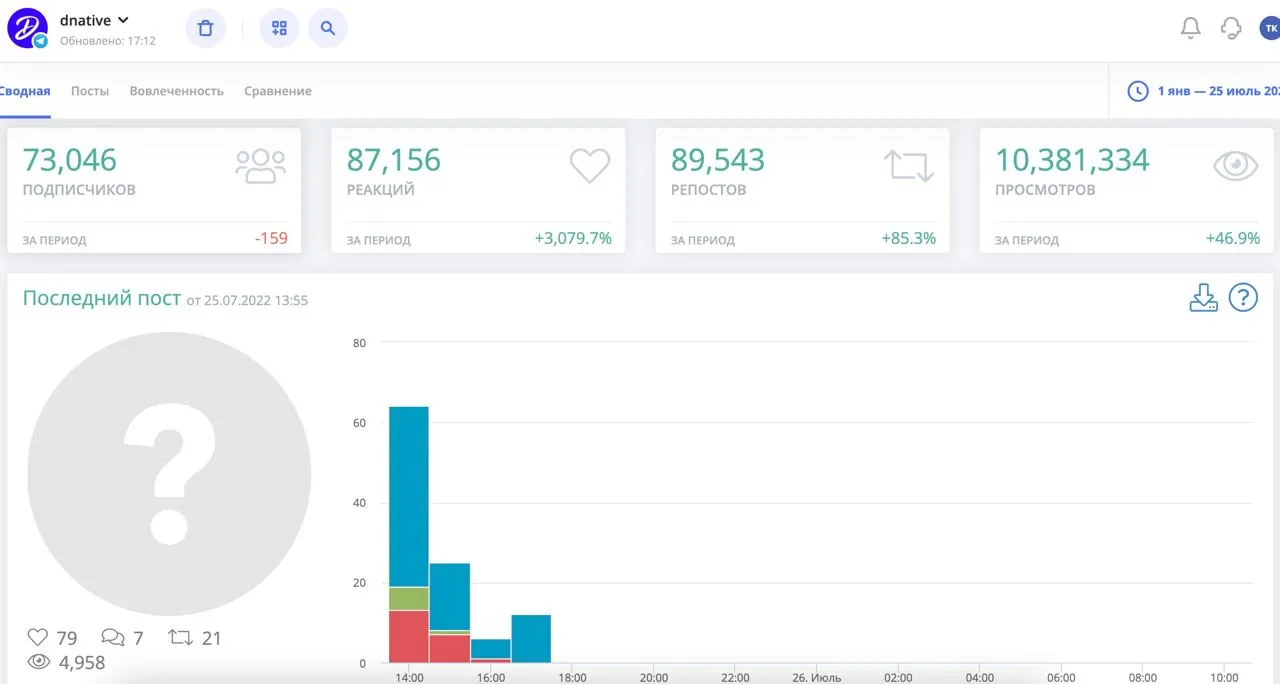This screenshot has height=684, width=1280.
Task: Click the clock icon by date range
Action: 1138,91
